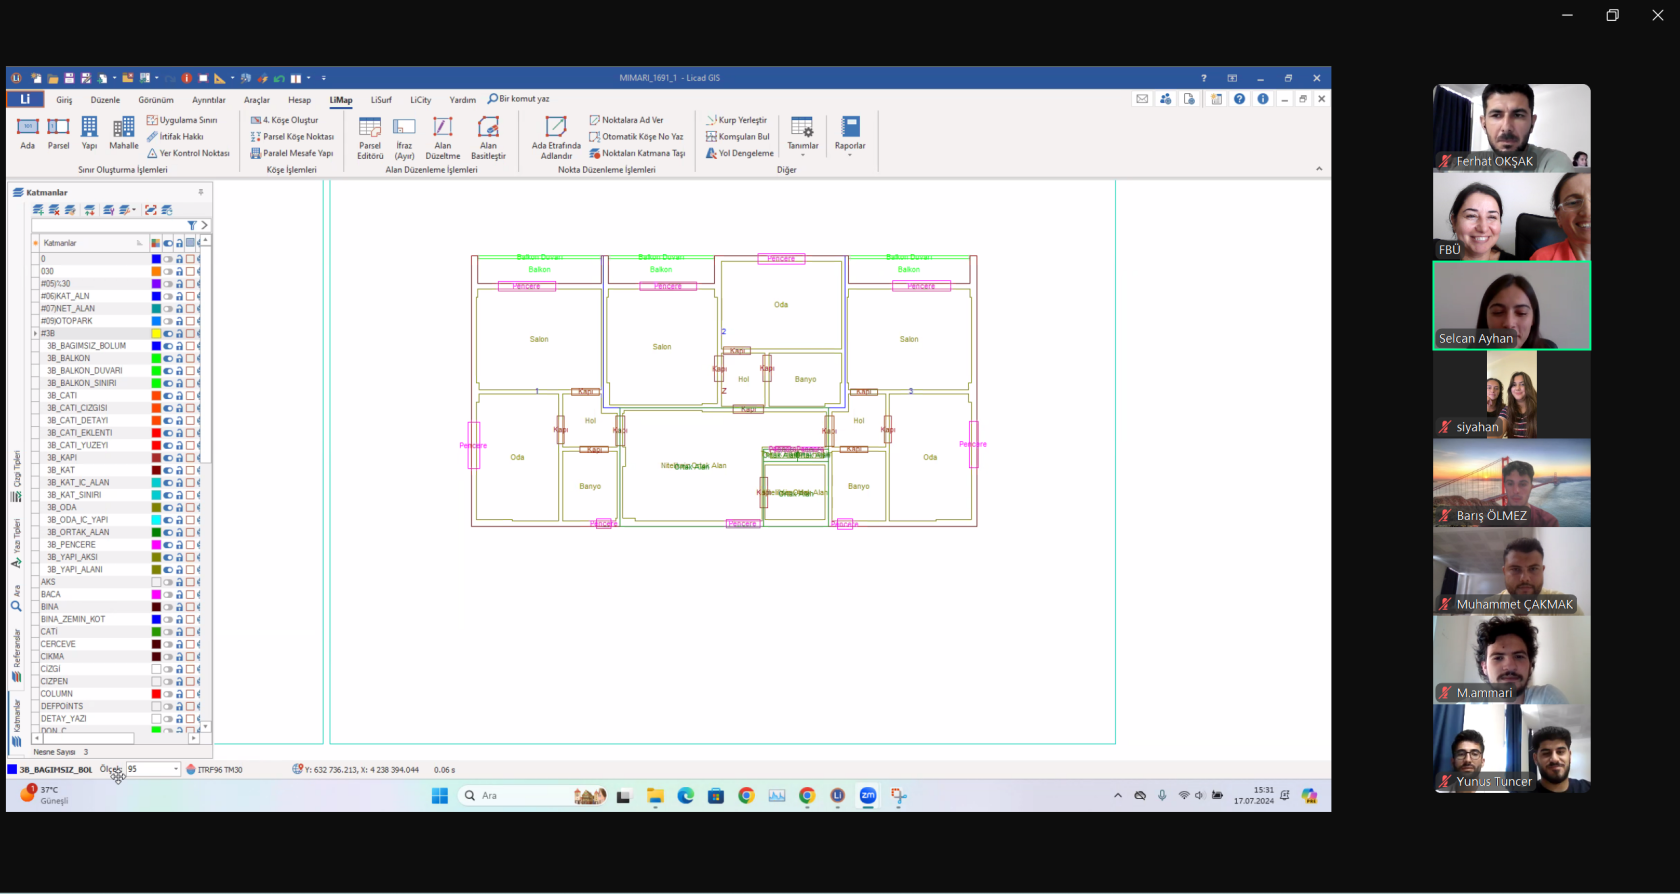Screen dimensions: 1680x894
Task: Open the LiSurf tab
Action: (381, 100)
